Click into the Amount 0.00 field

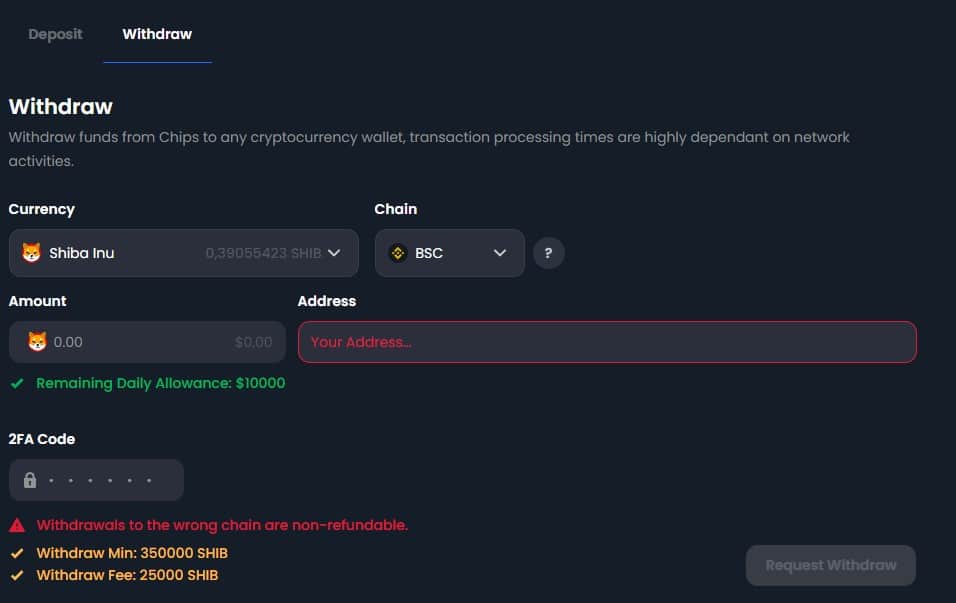pos(147,342)
